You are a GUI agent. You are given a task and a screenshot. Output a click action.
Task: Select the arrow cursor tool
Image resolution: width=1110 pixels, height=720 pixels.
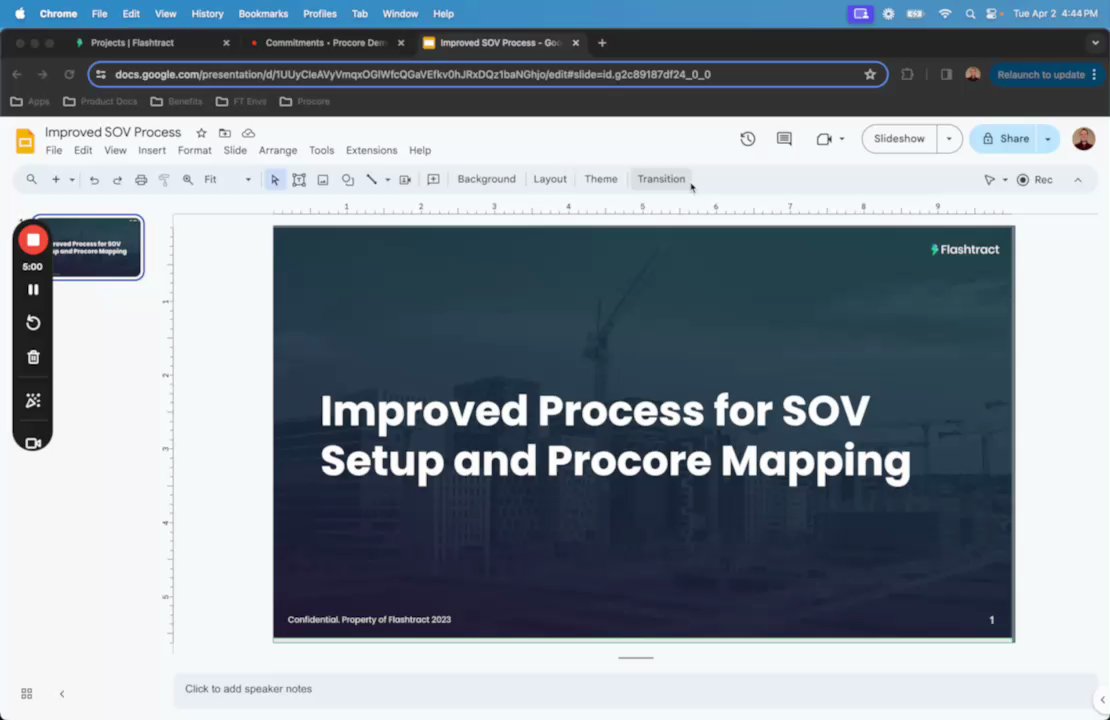(x=275, y=180)
